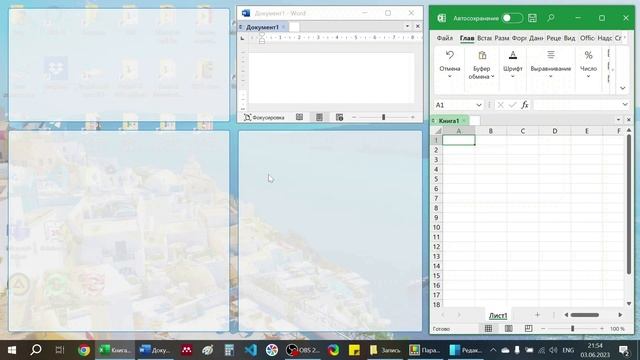Open Visual Studio Code from the taskbar
The image size is (640, 360).
click(251, 350)
